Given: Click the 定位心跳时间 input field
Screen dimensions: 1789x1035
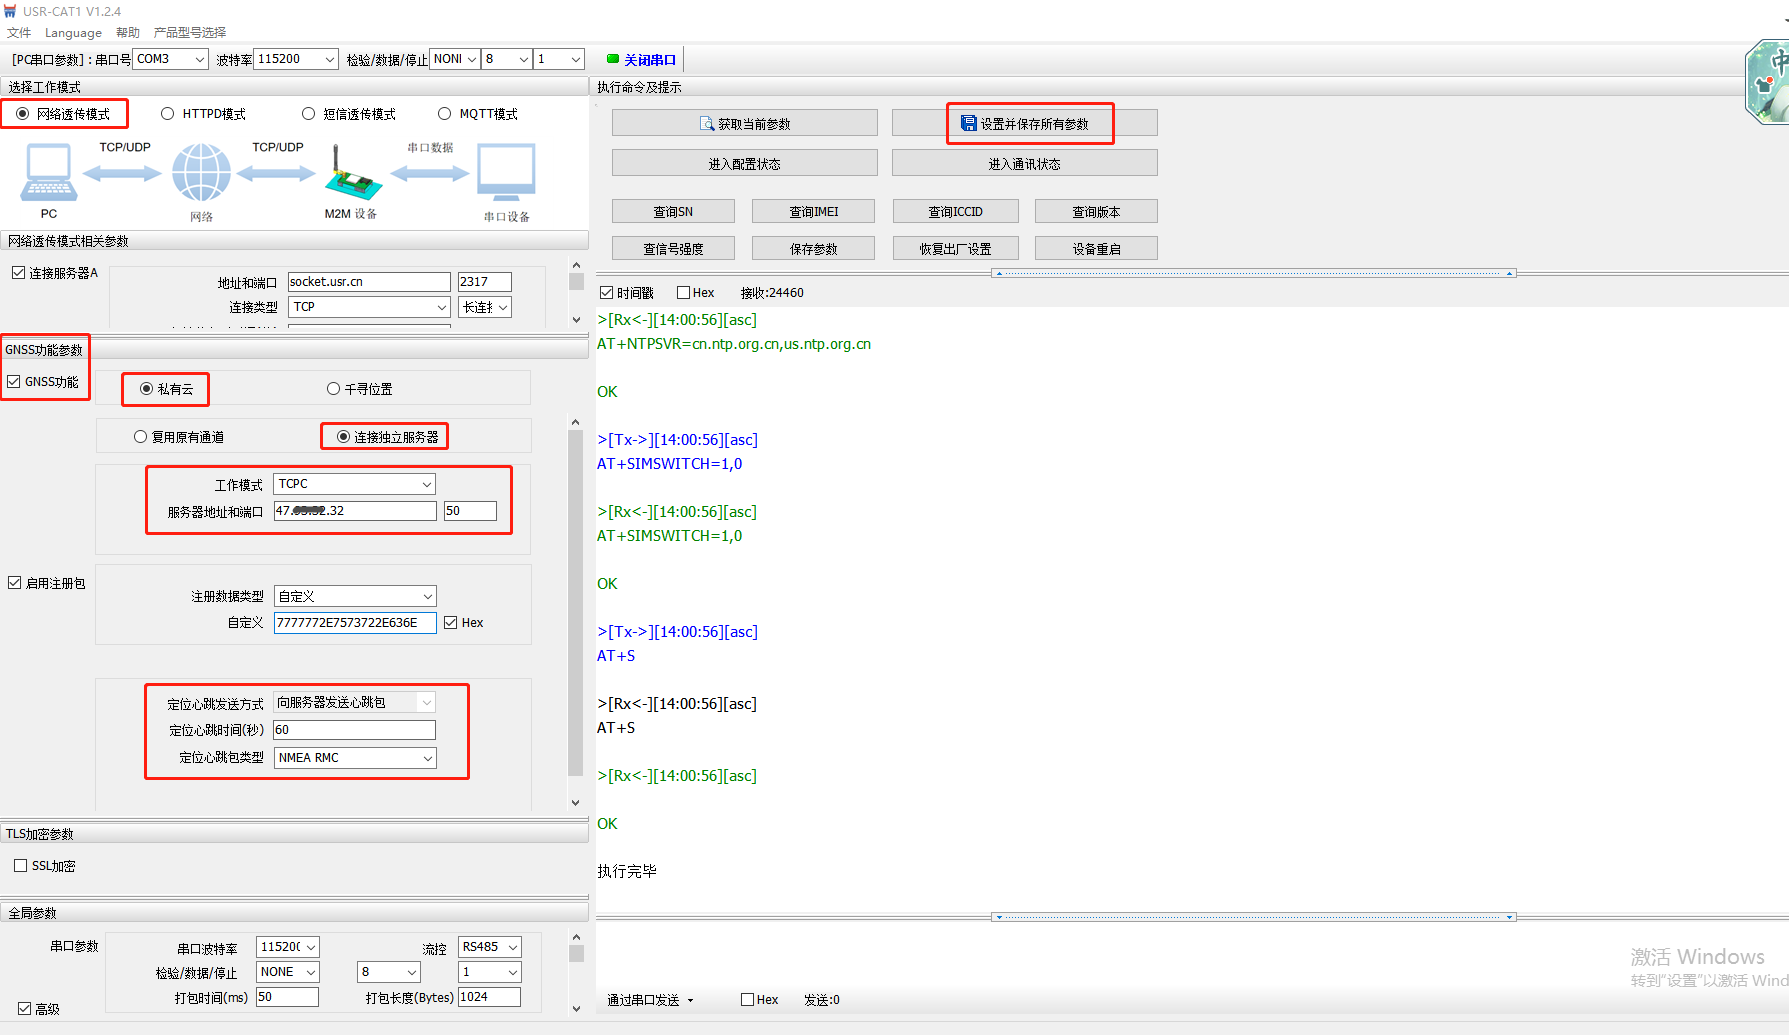Looking at the screenshot, I should [x=354, y=730].
